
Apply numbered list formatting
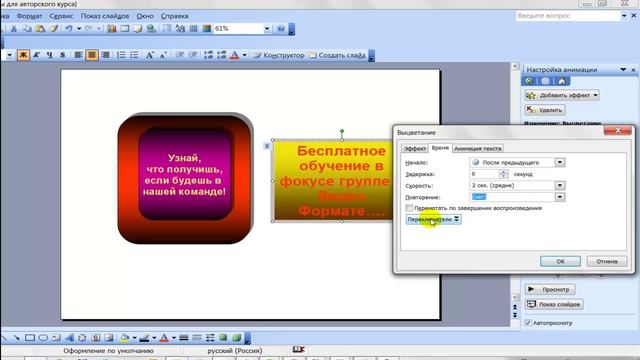coord(121,55)
